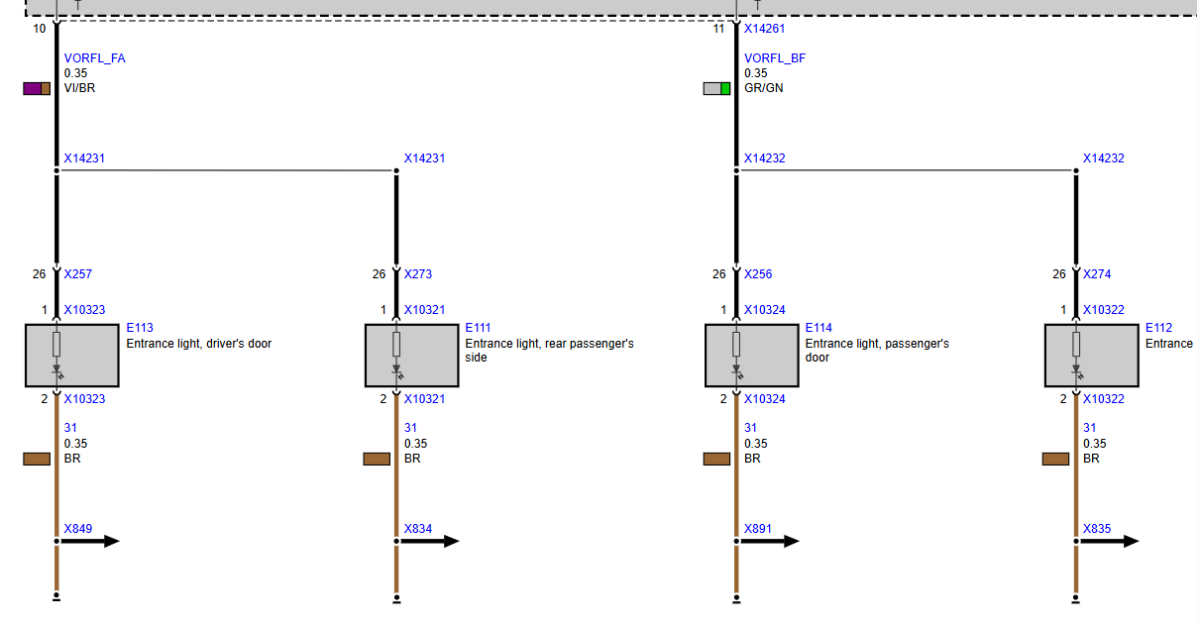Viewport: 1200px width, 624px height.
Task: Select the E114 passenger's door light component box
Action: pyautogui.click(x=751, y=355)
